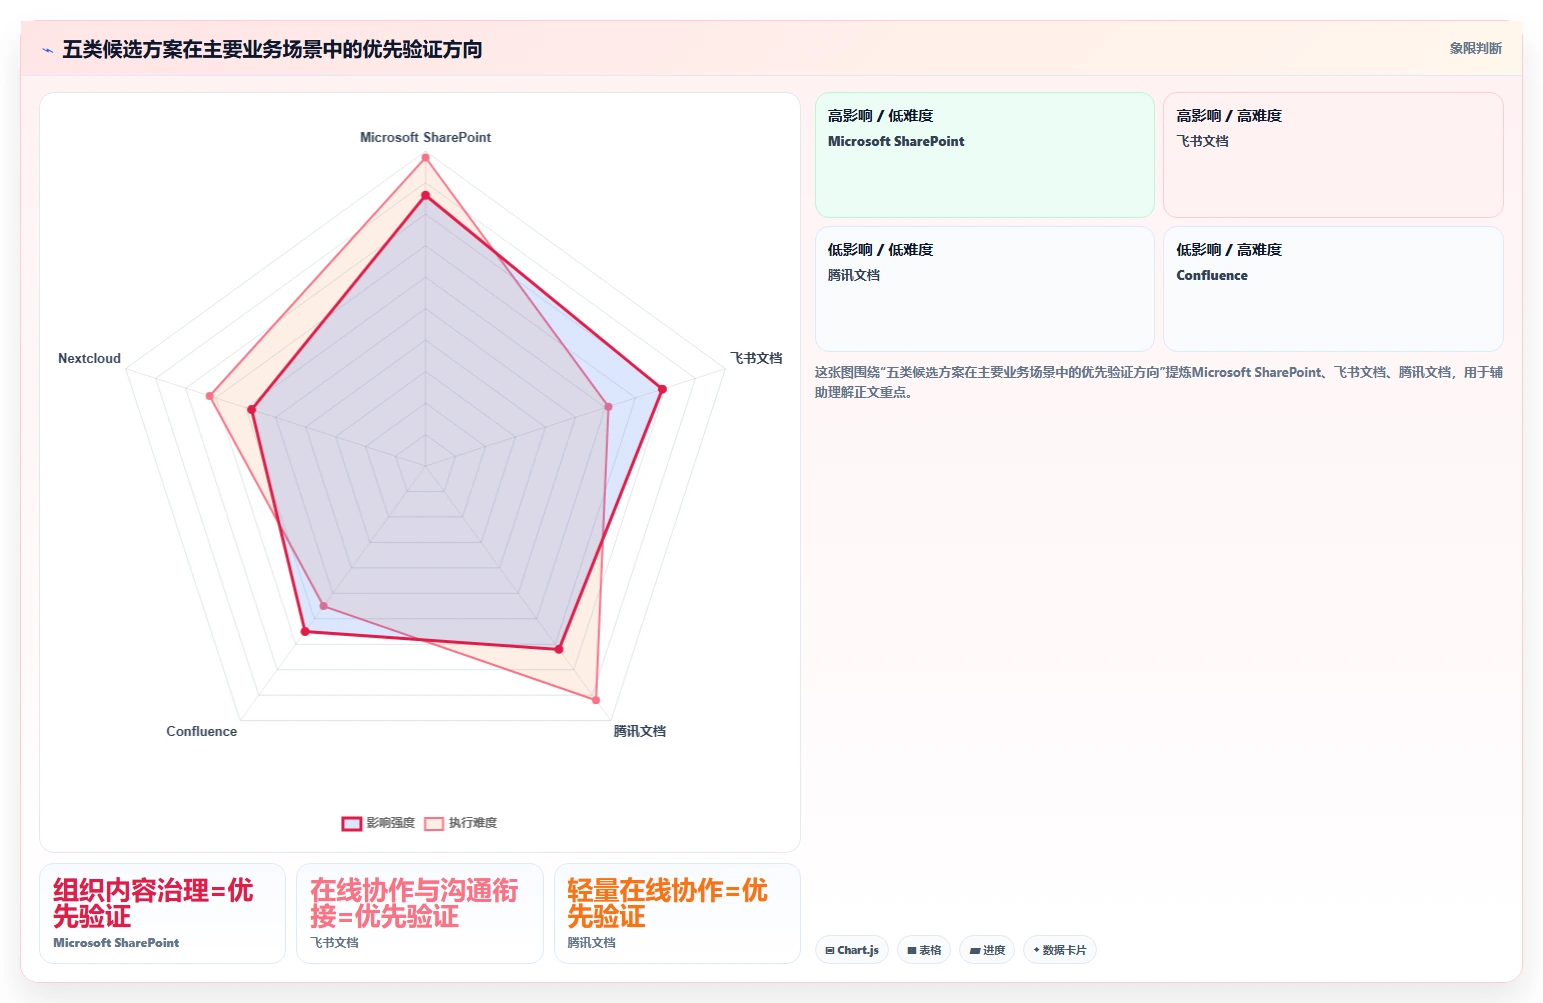Click the 影响强度 legend text
The width and height of the screenshot is (1543, 1003).
click(391, 823)
